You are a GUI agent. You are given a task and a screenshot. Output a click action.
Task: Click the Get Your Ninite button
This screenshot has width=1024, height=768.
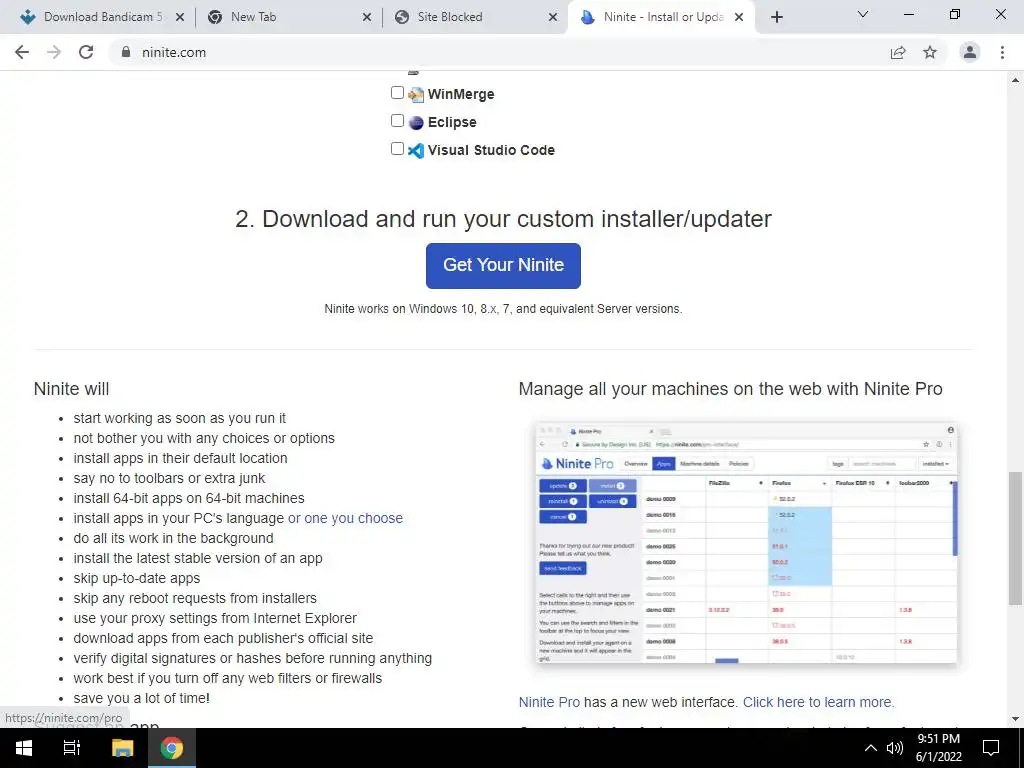[x=503, y=265]
